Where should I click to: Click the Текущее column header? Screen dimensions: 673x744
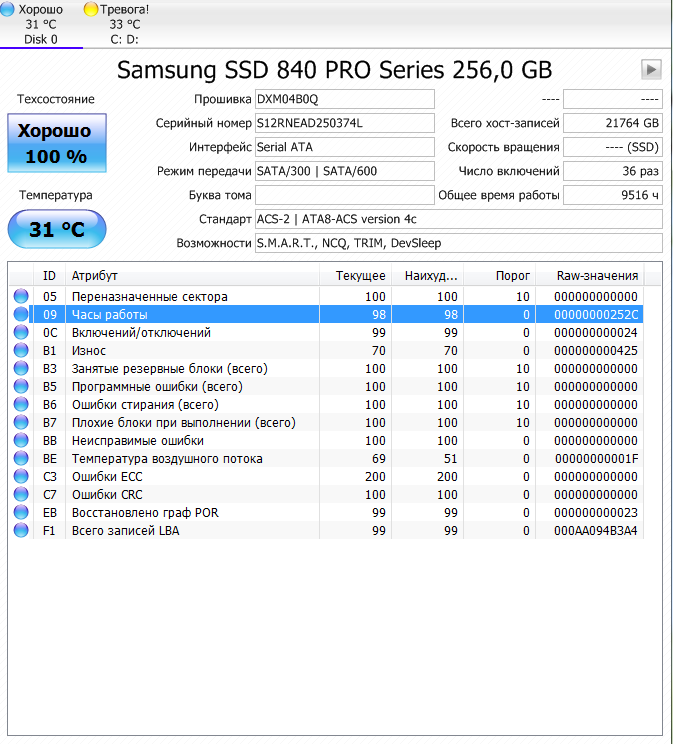pyautogui.click(x=355, y=276)
